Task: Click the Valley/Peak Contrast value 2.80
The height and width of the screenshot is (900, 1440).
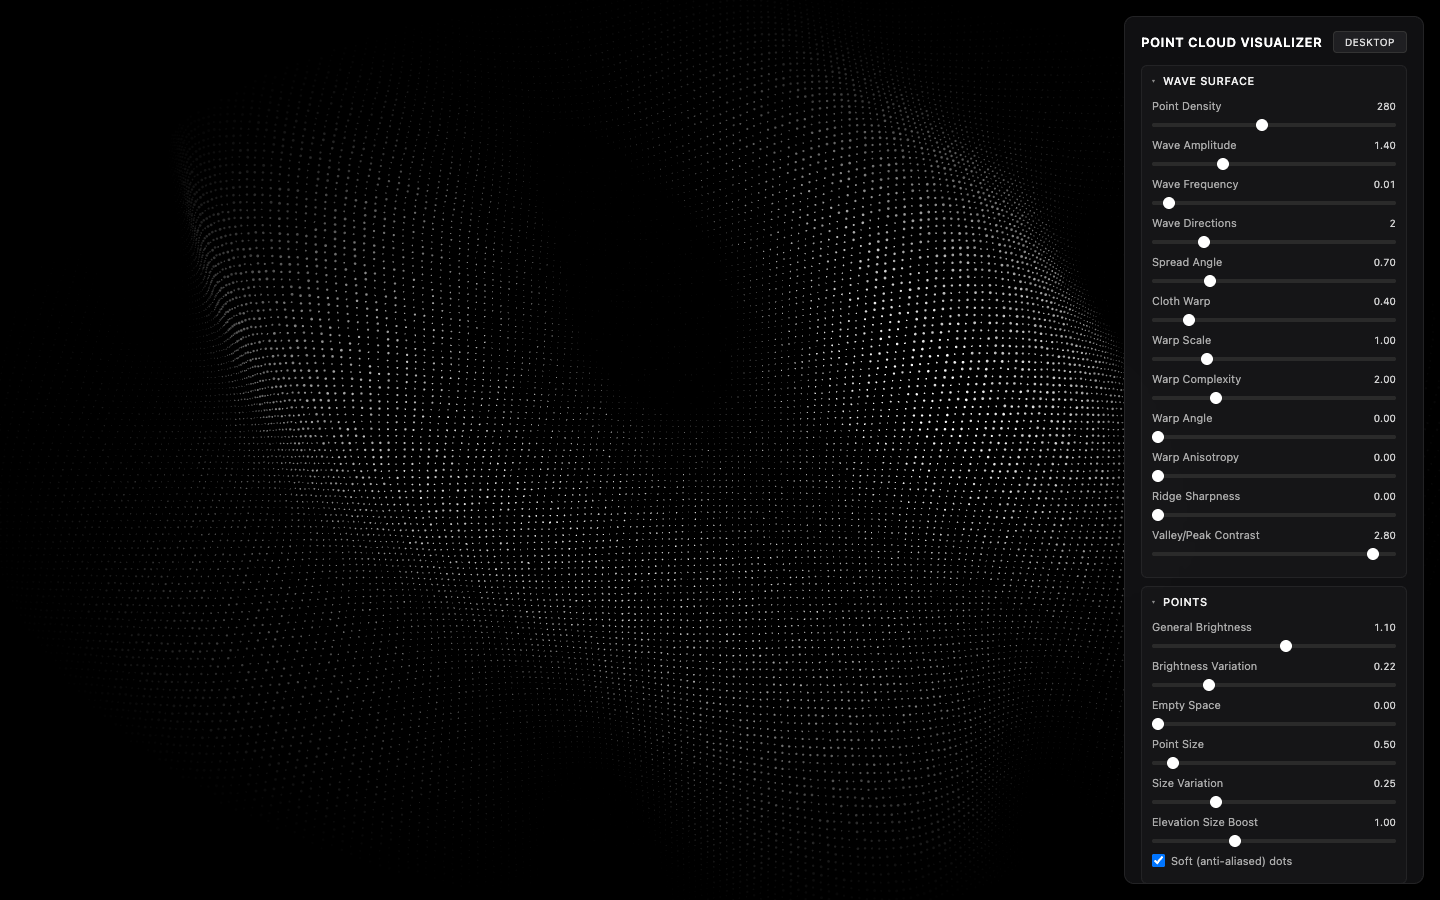Action: pyautogui.click(x=1385, y=535)
